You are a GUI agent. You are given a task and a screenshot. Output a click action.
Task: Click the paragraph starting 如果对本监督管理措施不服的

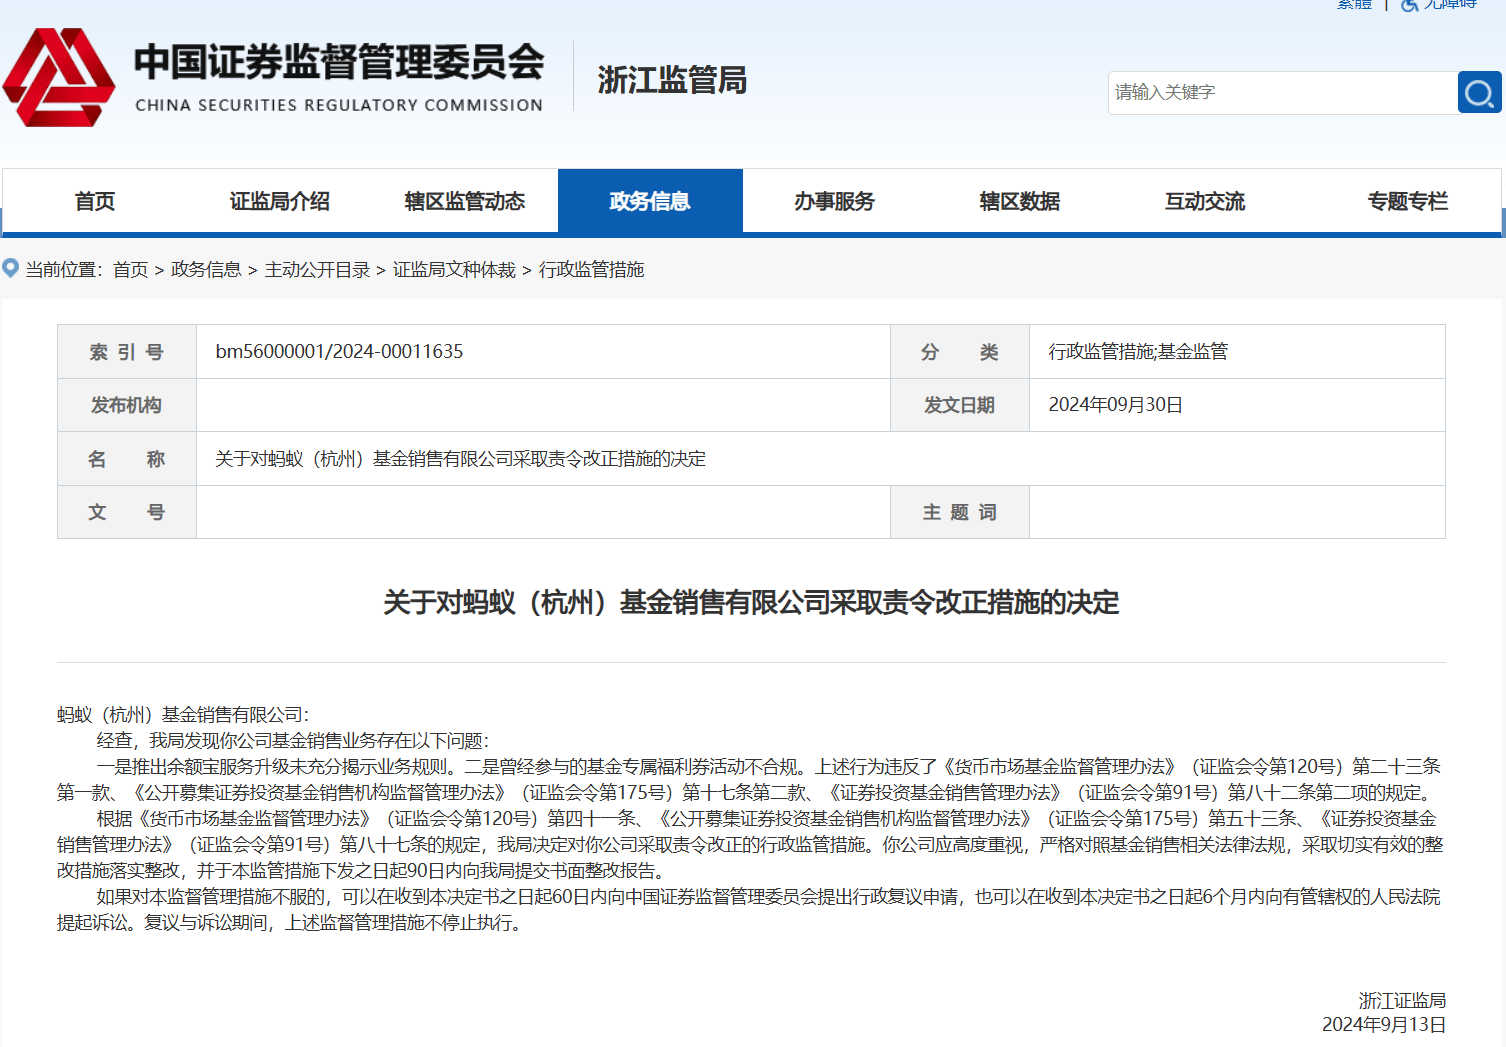[750, 910]
